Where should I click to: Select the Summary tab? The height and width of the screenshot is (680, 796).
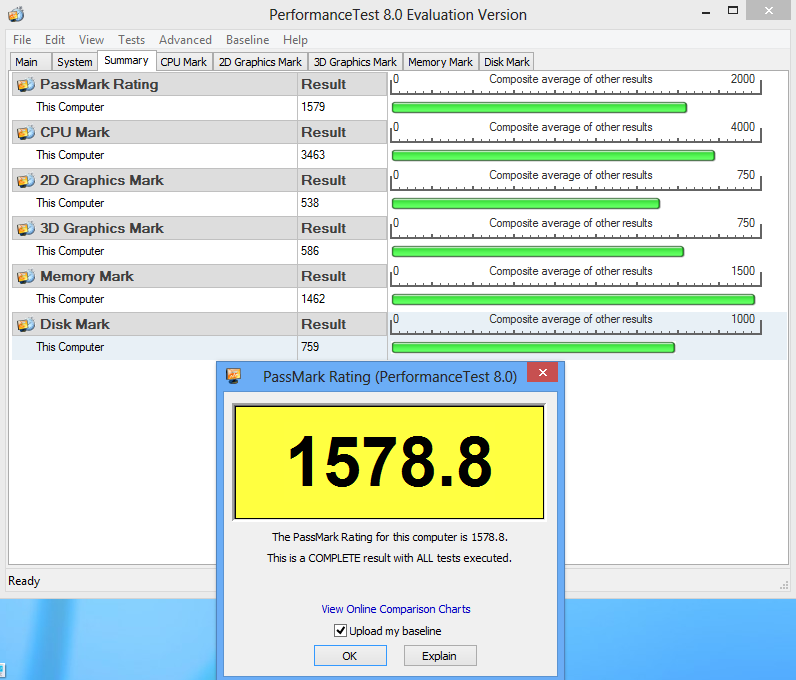[x=126, y=60]
